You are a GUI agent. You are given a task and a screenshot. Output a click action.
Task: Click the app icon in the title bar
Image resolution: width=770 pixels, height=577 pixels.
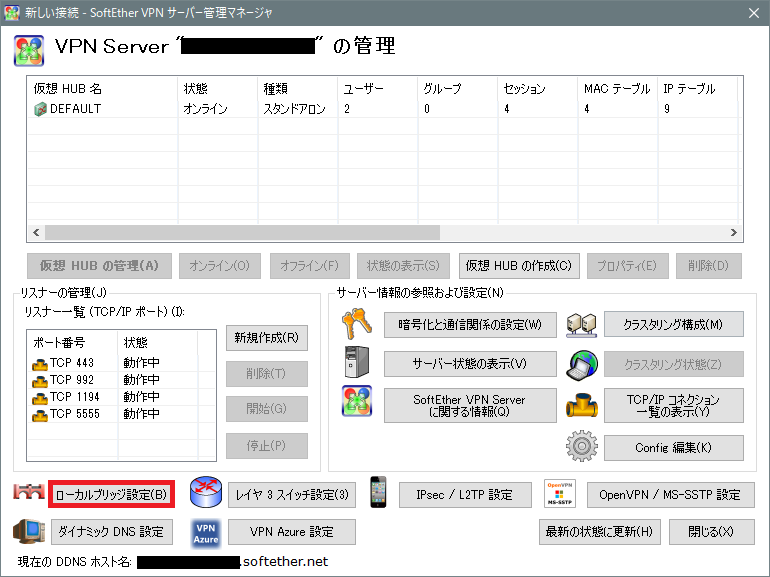coord(11,12)
